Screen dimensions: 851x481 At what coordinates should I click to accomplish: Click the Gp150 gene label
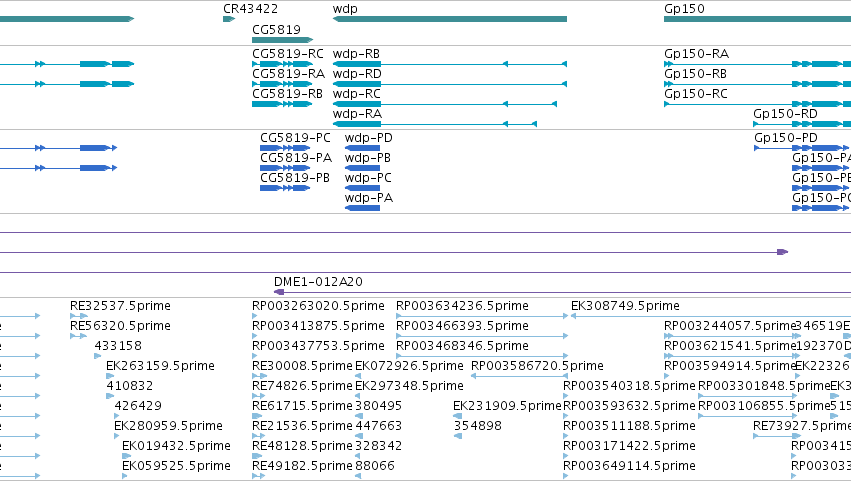pos(684,9)
